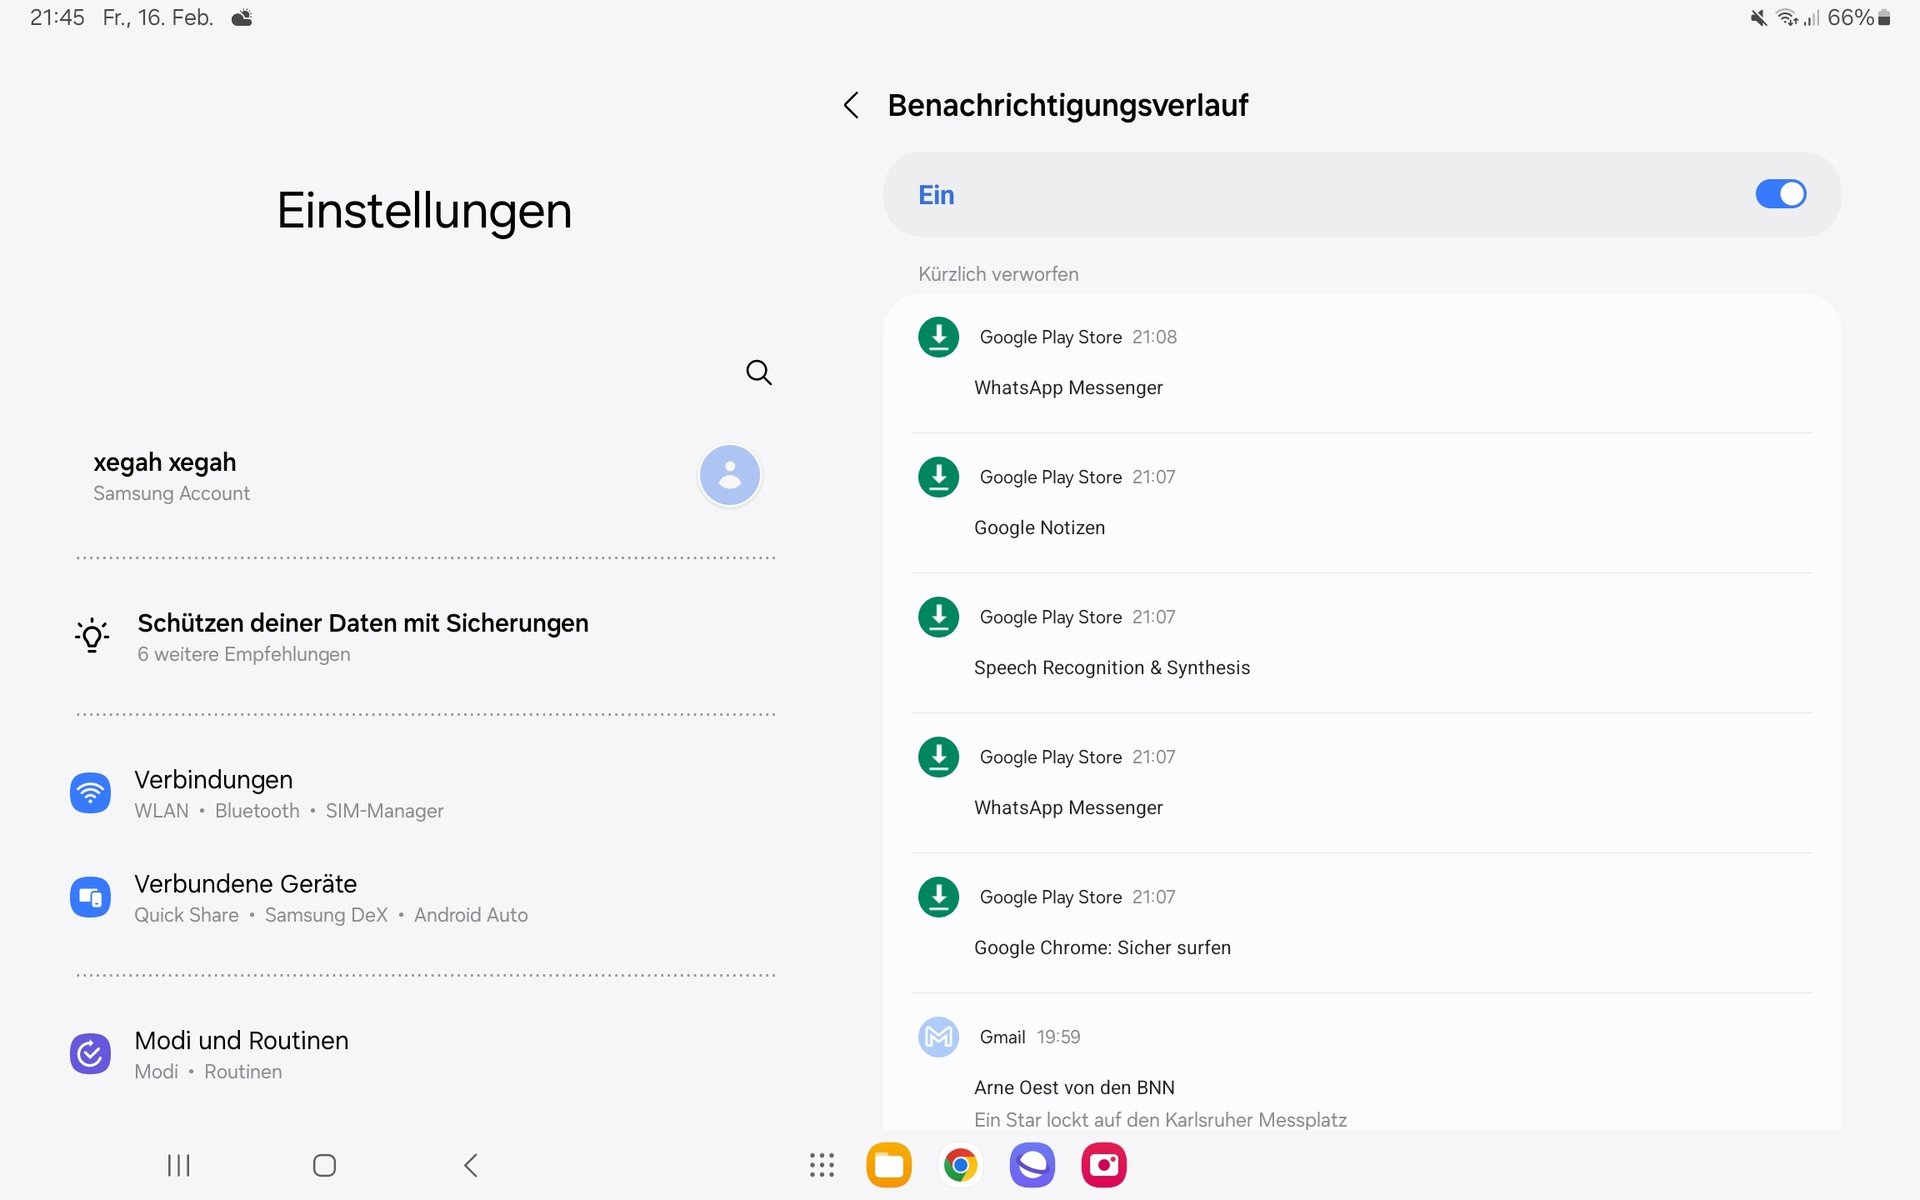Open the 21:08 WhatsApp Messenger notification

[x=1362, y=362]
